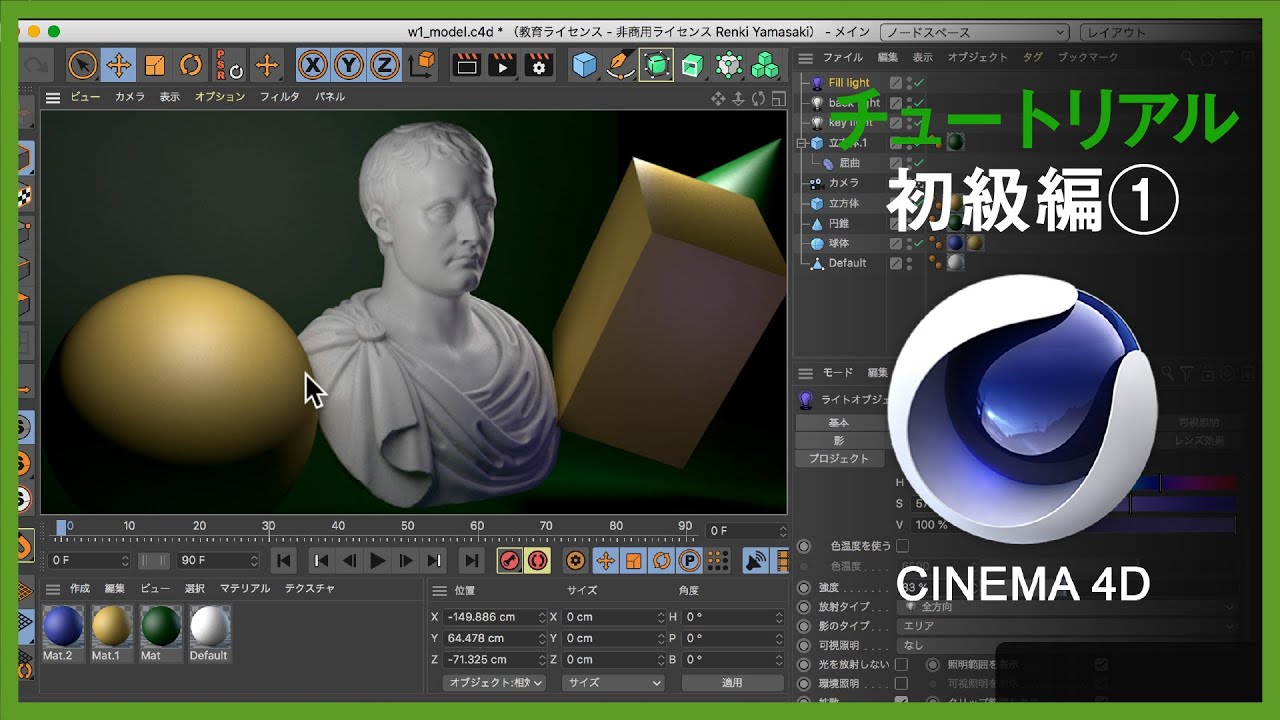Go to end of the timeline

click(472, 561)
